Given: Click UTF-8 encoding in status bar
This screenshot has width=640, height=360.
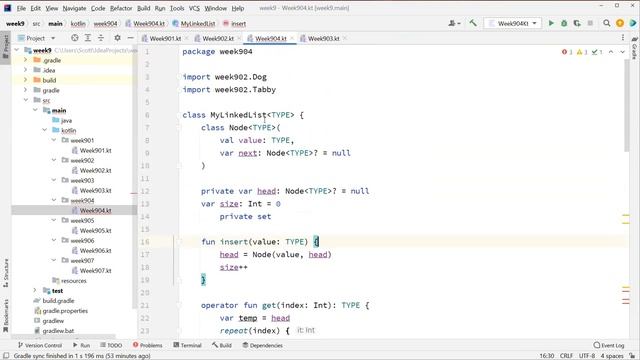Looking at the screenshot, I should tap(587, 356).
